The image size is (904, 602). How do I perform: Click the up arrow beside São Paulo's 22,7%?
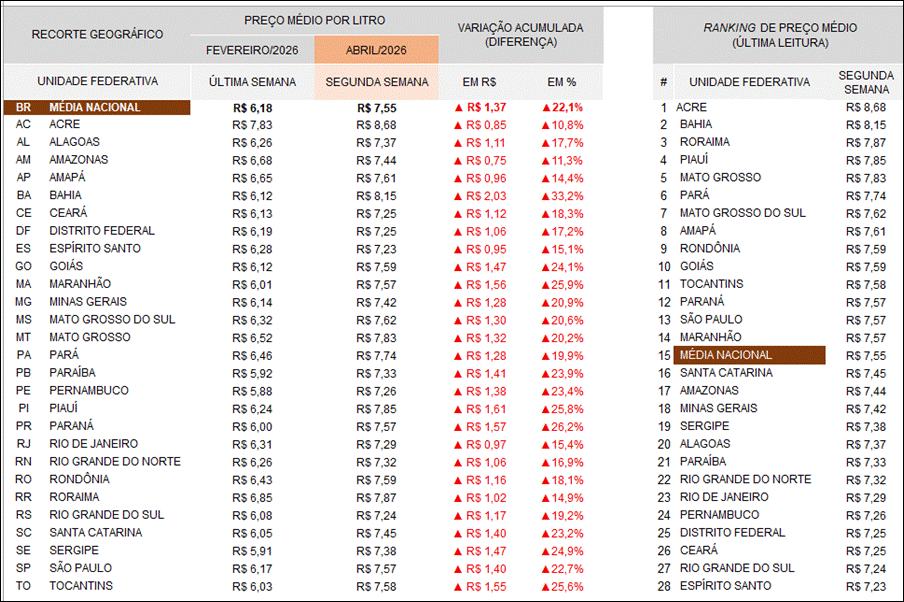pyautogui.click(x=546, y=568)
